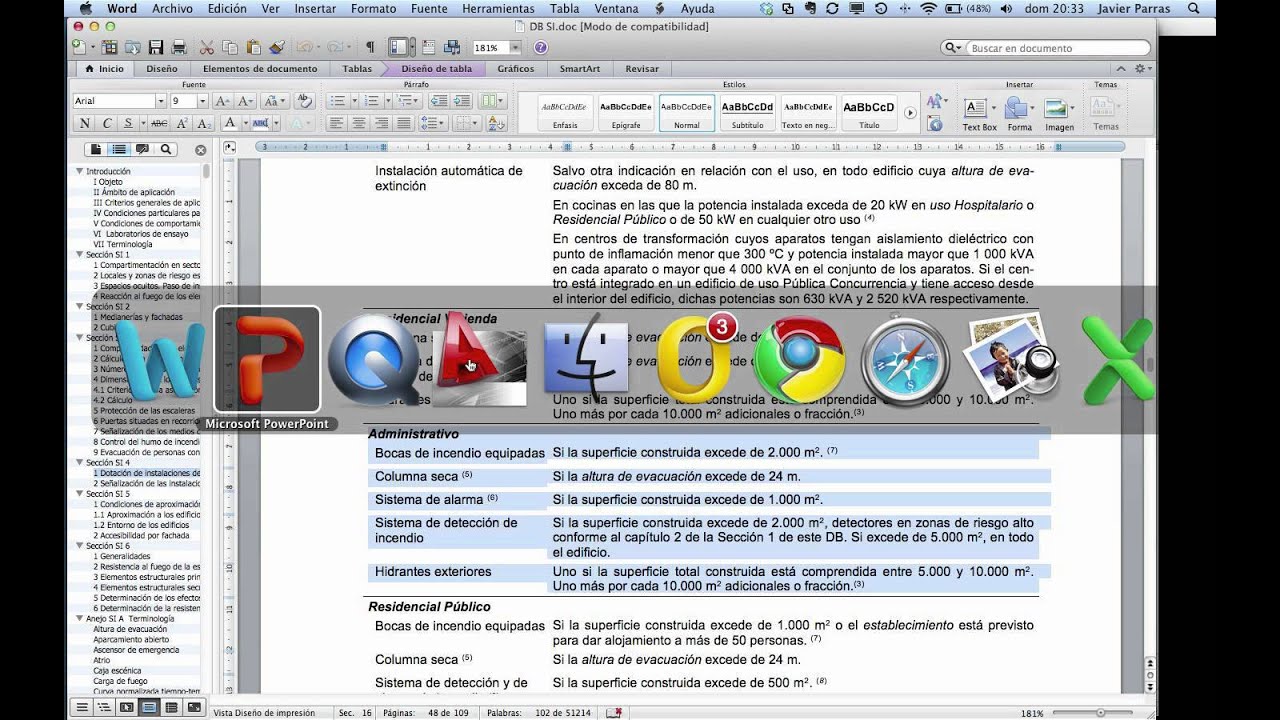The height and width of the screenshot is (720, 1280).
Task: Cut selection with the scissors icon
Action: pyautogui.click(x=207, y=47)
